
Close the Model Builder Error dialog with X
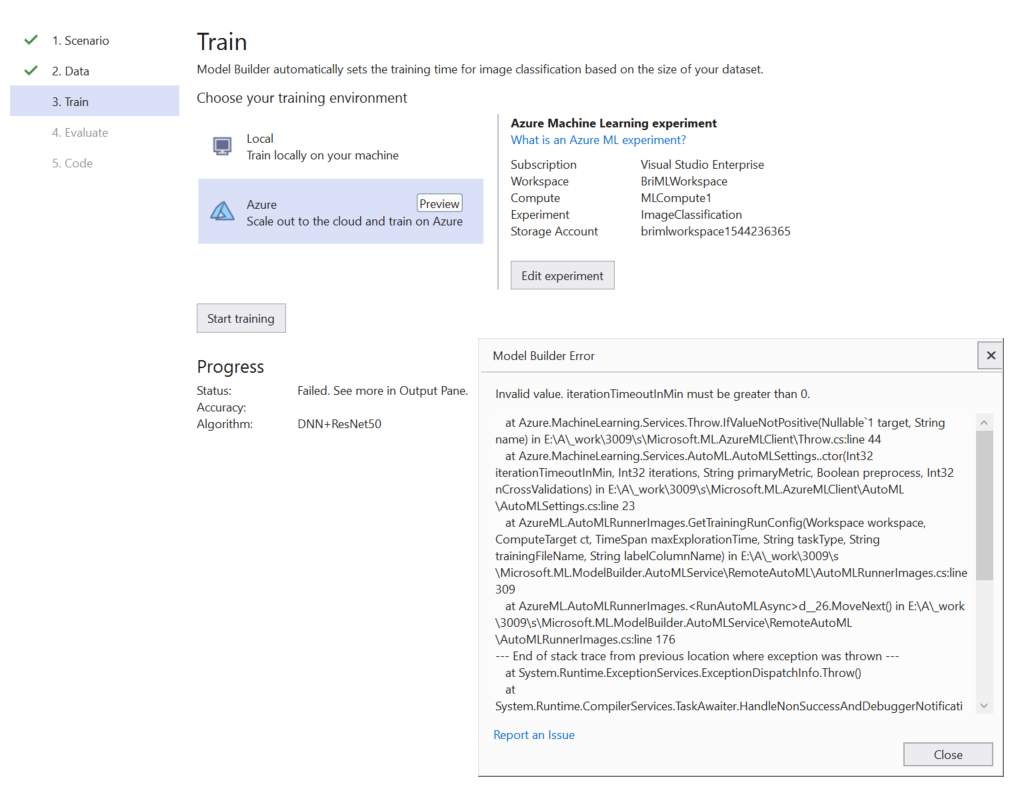(x=991, y=355)
